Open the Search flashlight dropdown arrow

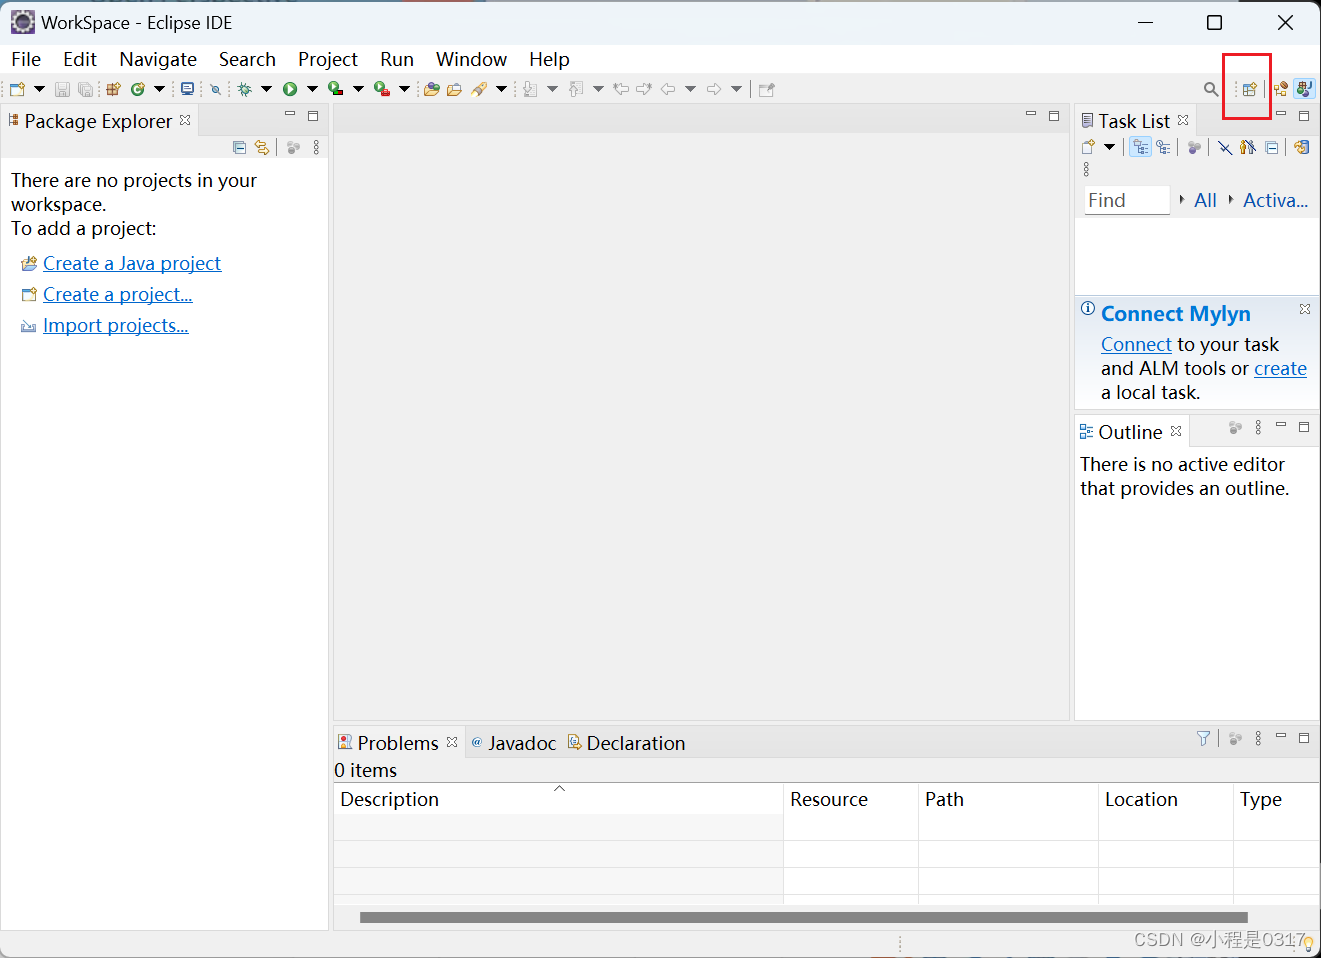coord(501,89)
